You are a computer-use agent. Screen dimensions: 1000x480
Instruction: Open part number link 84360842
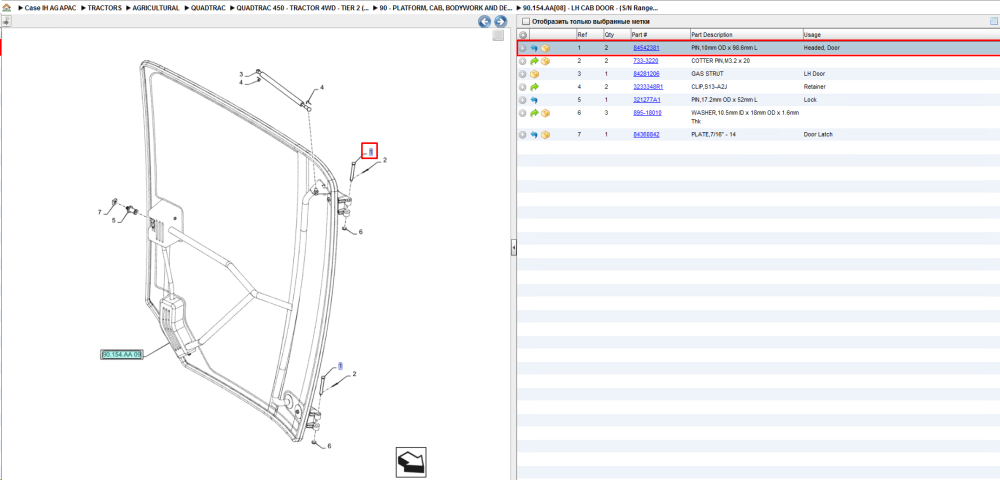pos(646,135)
